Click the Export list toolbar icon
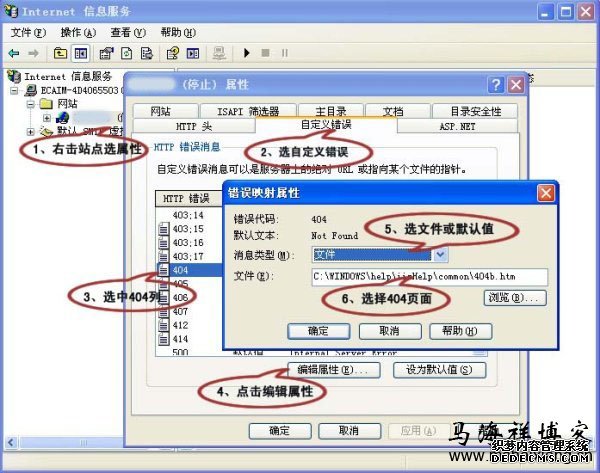This screenshot has width=600, height=473. pyautogui.click(x=147, y=52)
